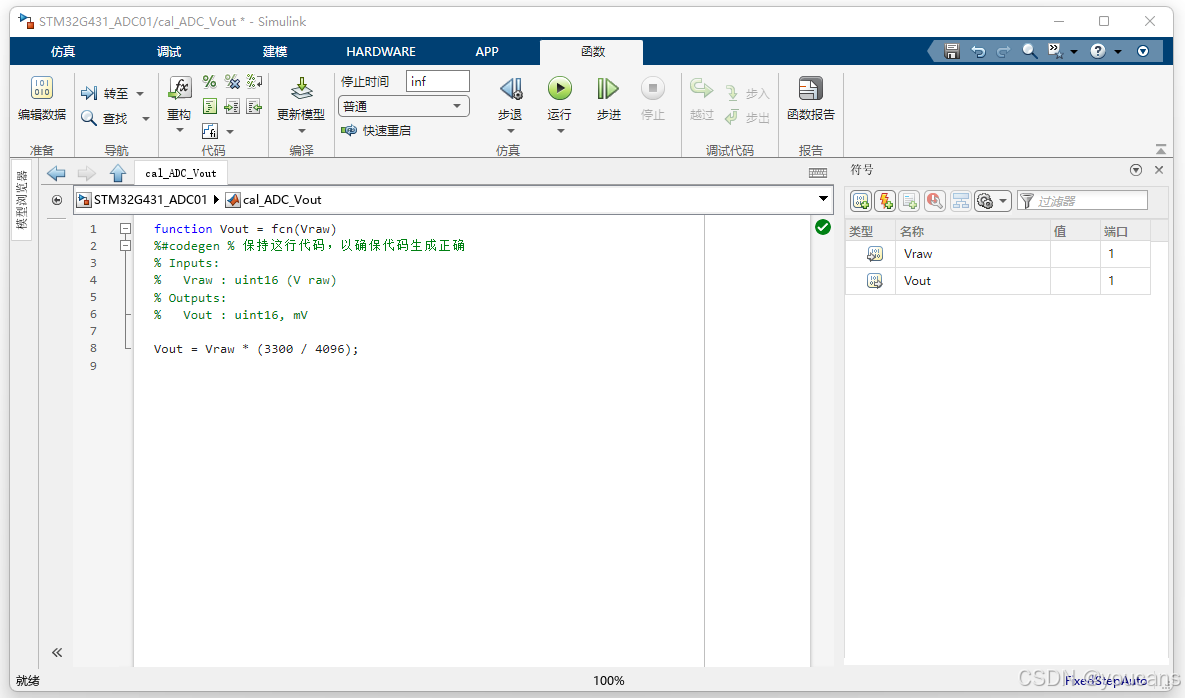The height and width of the screenshot is (698, 1185).
Task: Expand the Refactor (重构) dropdown arrow
Action: click(180, 131)
